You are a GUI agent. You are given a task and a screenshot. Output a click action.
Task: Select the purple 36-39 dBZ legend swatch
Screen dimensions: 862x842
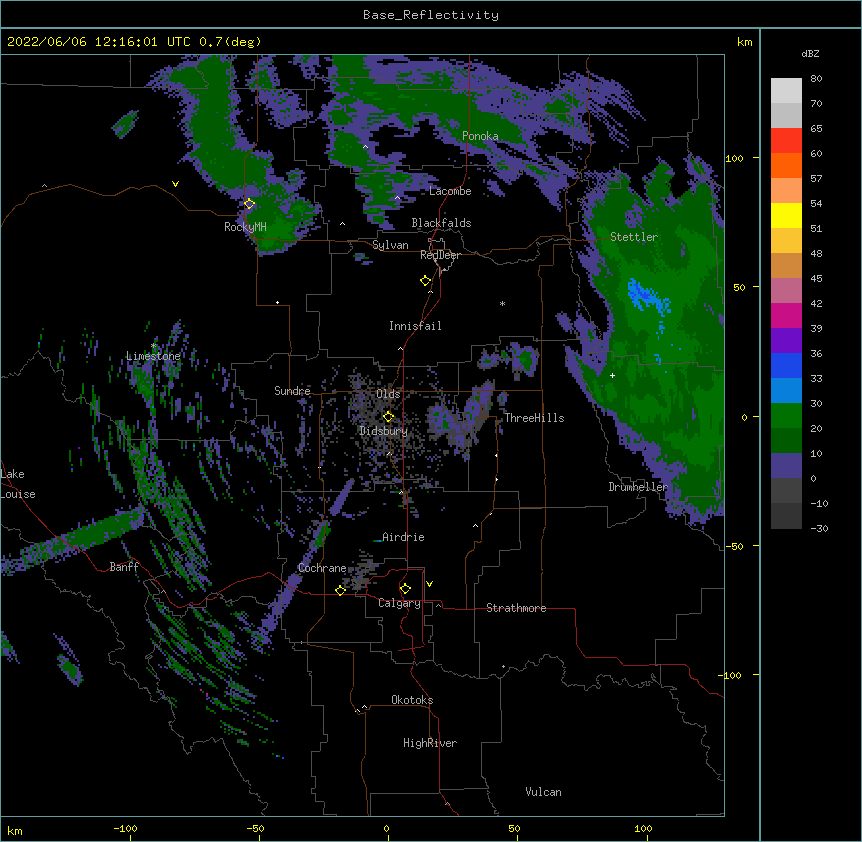click(786, 341)
